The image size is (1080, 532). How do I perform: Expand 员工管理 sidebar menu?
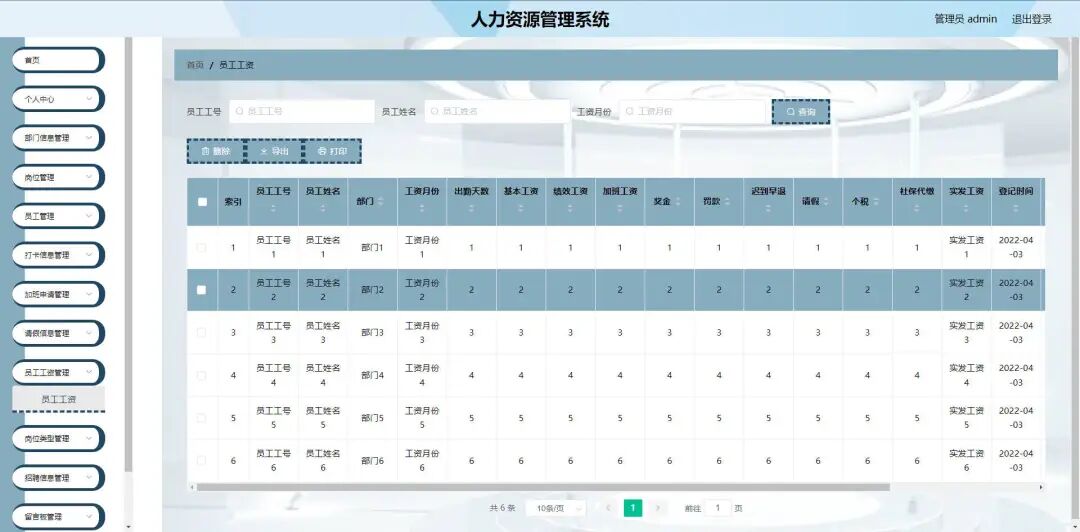pyautogui.click(x=58, y=216)
